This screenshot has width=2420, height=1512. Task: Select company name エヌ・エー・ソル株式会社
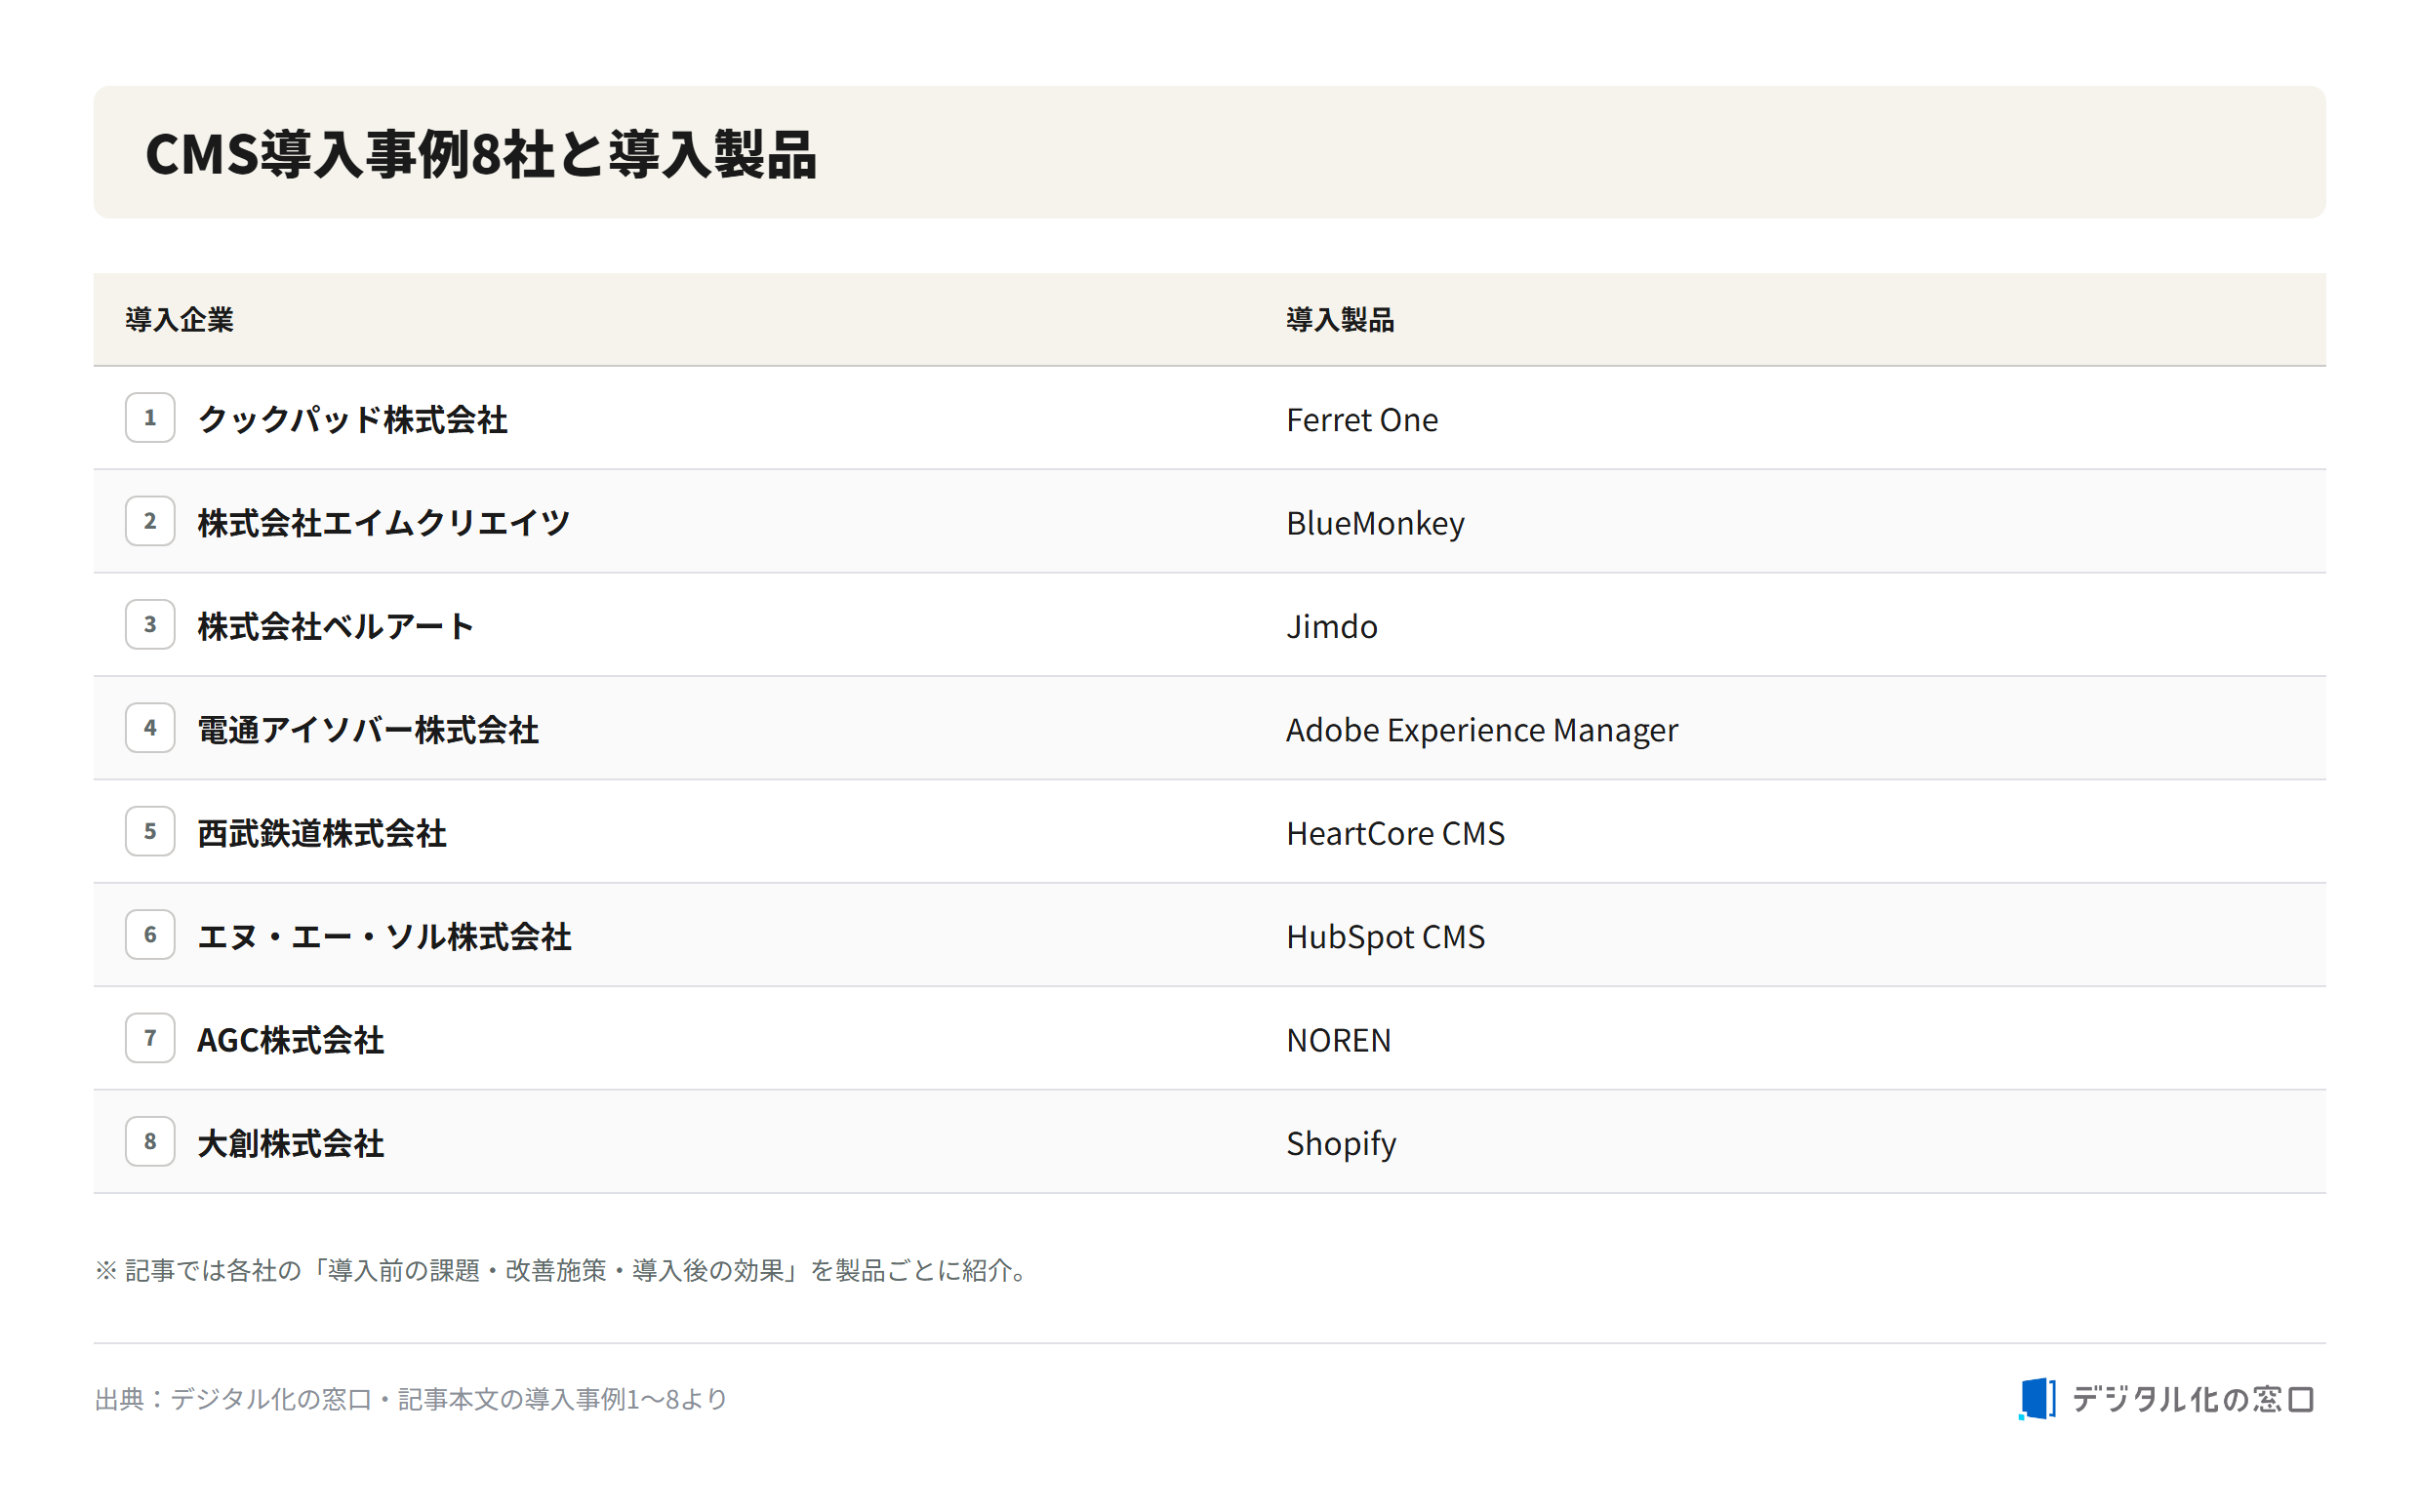click(x=384, y=937)
